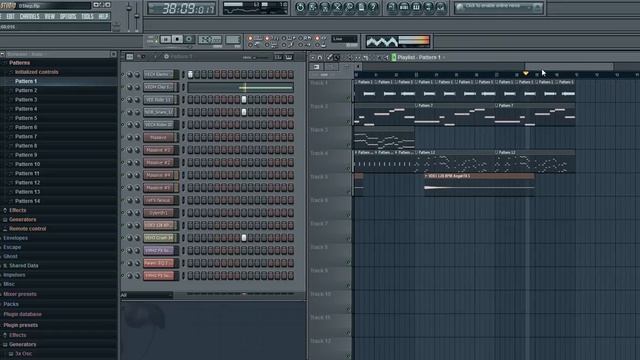Open the Line snap selector dropdown
The height and width of the screenshot is (360, 640).
click(344, 39)
